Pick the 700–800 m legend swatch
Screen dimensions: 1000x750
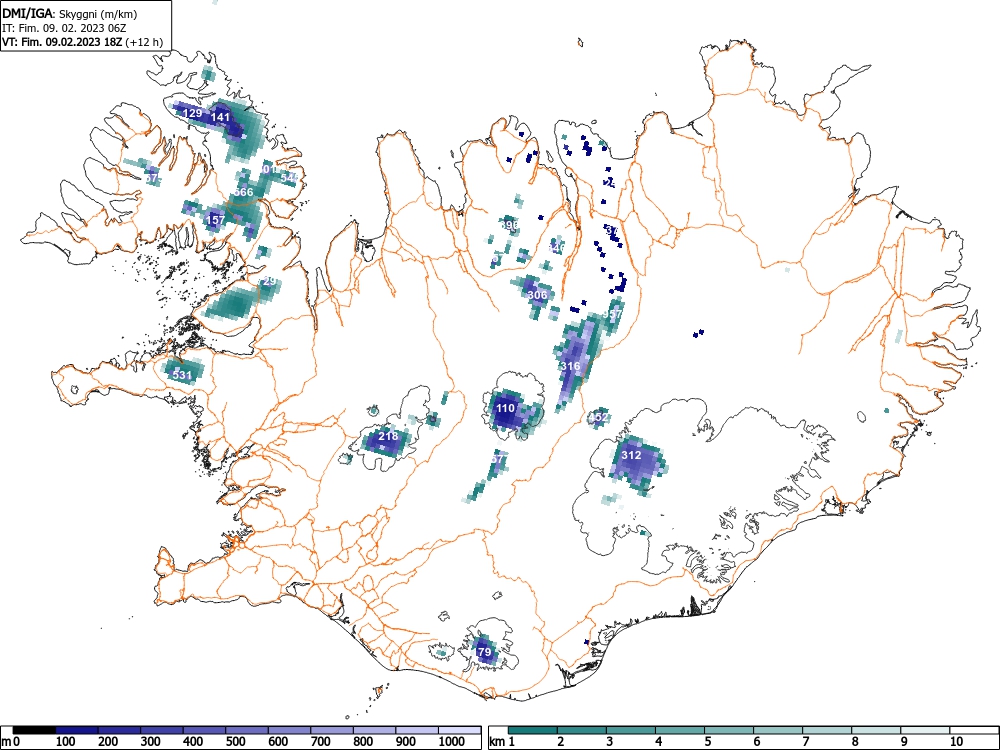[x=332, y=730]
